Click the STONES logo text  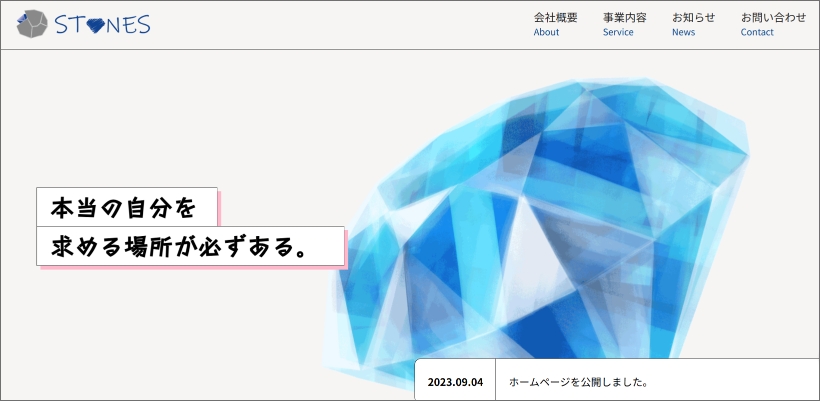click(104, 25)
